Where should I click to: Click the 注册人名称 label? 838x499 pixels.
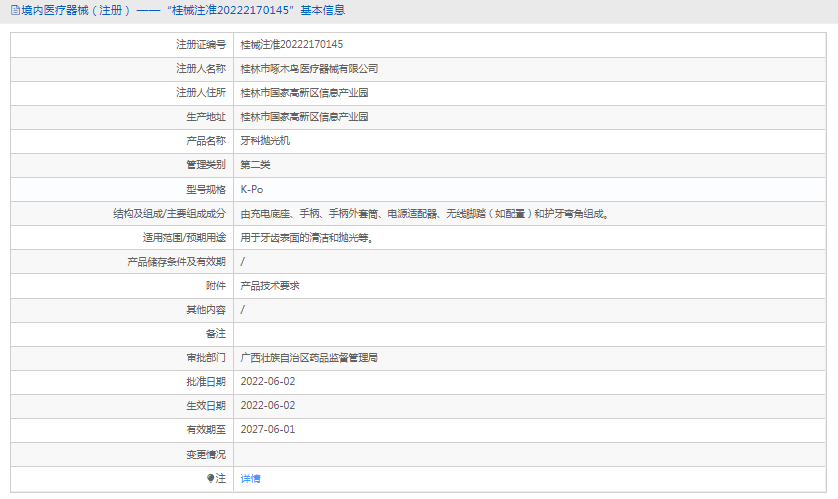[x=201, y=68]
